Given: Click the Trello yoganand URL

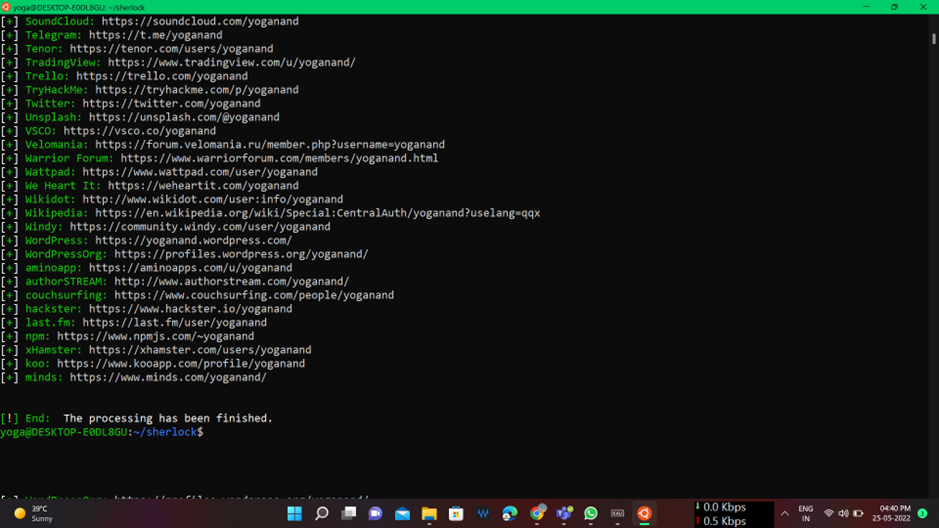Looking at the screenshot, I should tap(162, 76).
